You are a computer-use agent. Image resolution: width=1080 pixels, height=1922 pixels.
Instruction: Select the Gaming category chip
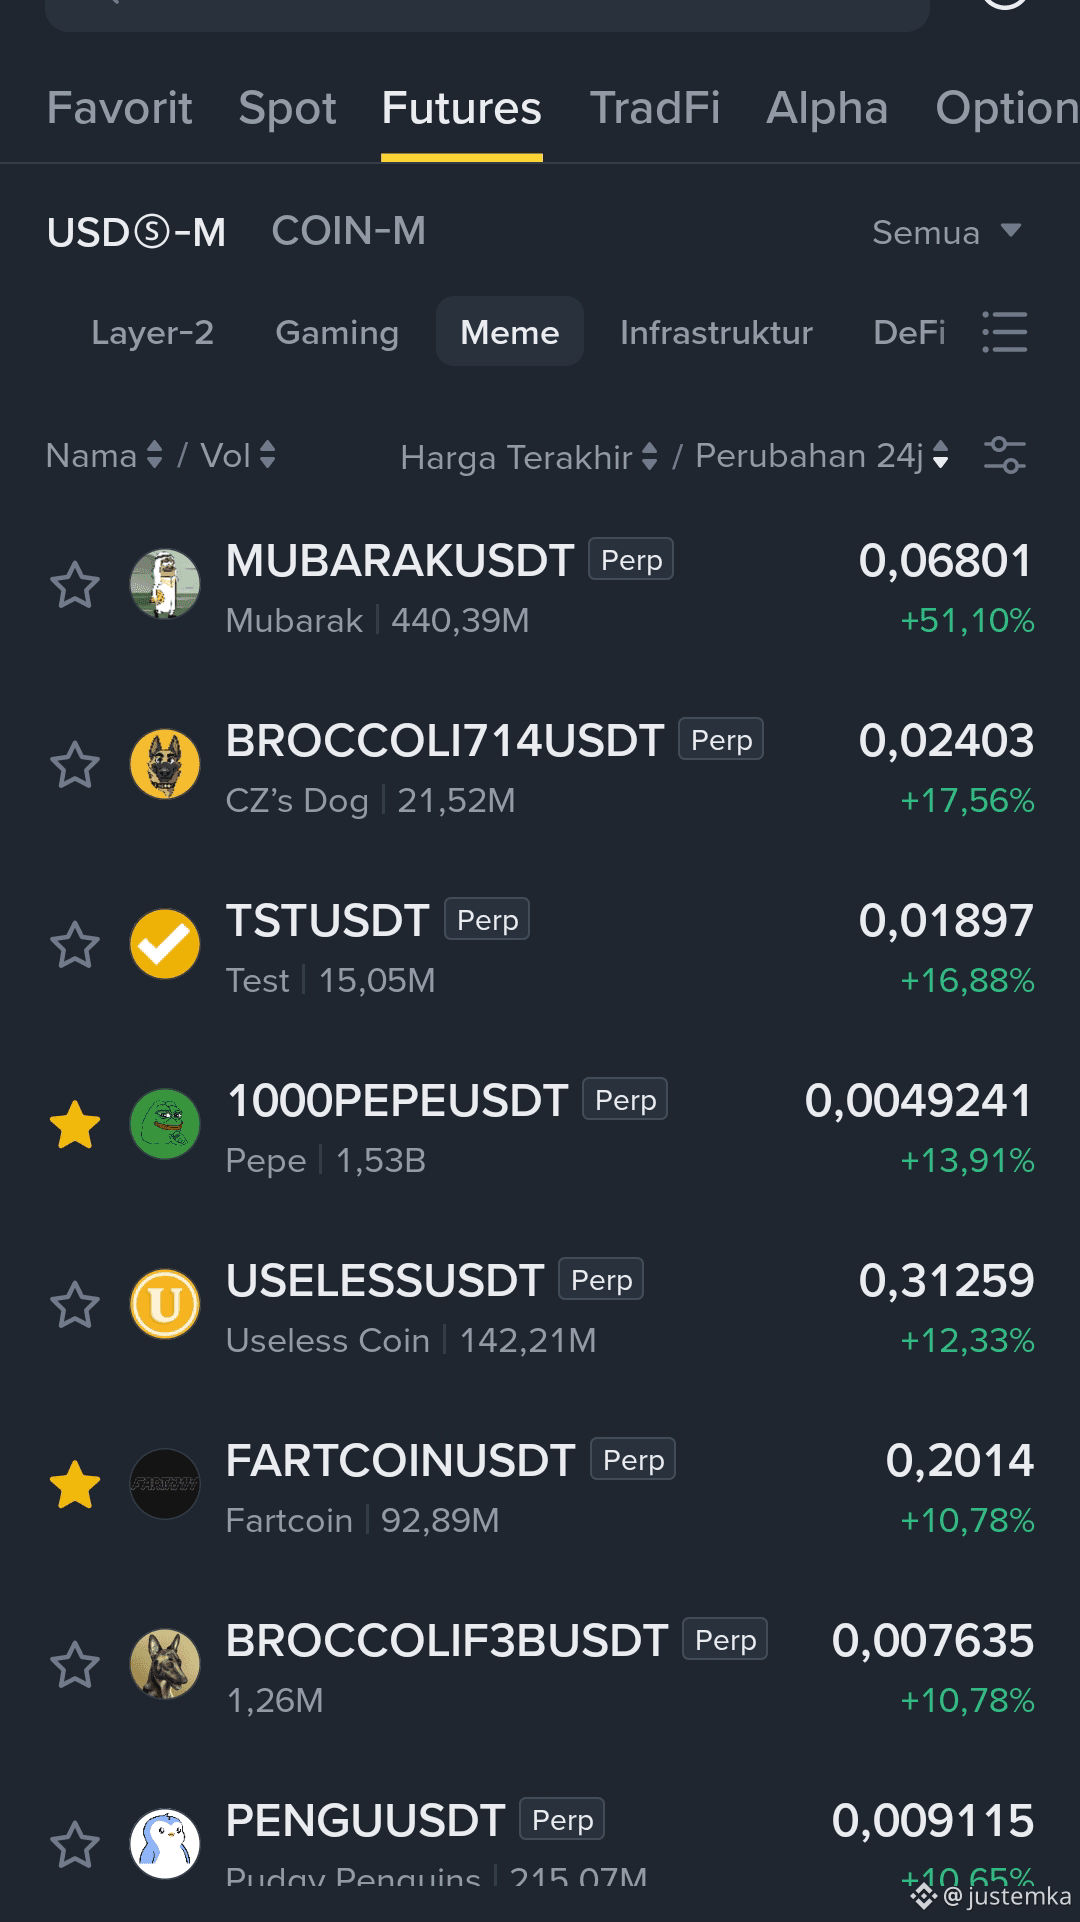(337, 332)
